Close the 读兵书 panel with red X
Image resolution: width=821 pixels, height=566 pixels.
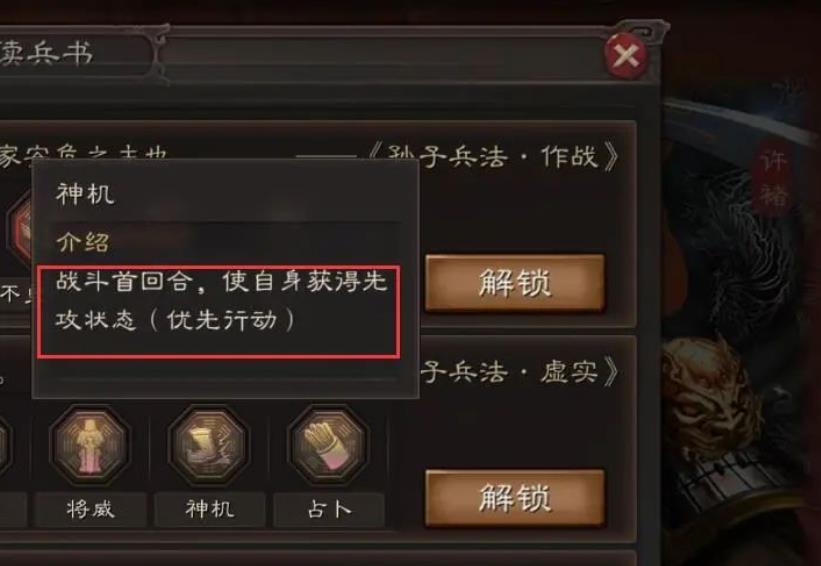tap(625, 55)
